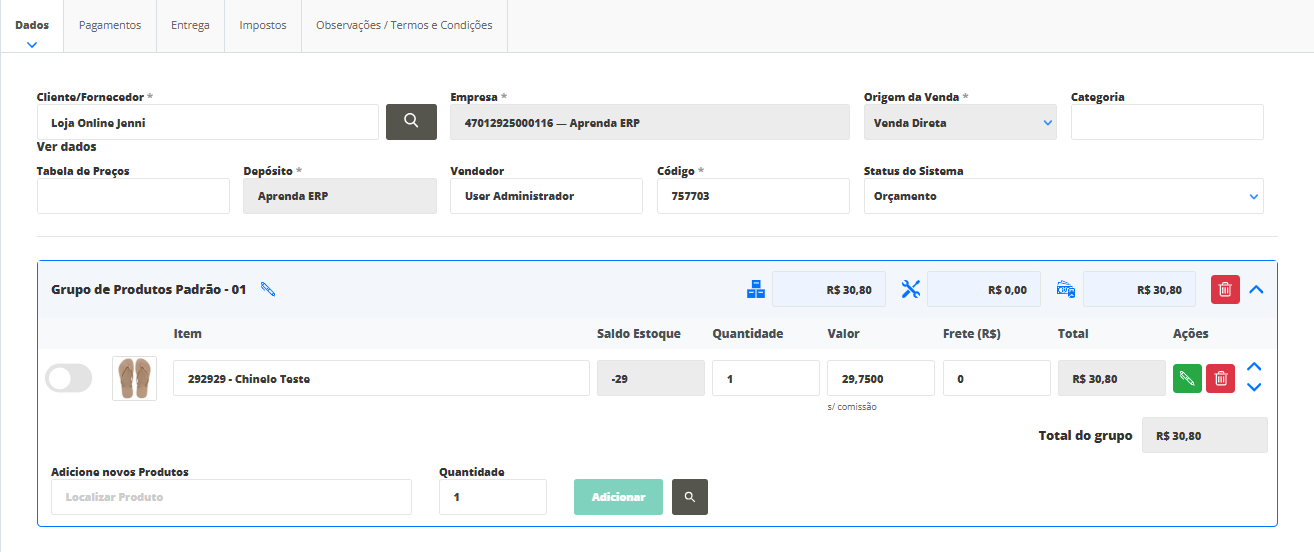Click the red trash icon in group header
The image size is (1314, 552).
click(1225, 290)
